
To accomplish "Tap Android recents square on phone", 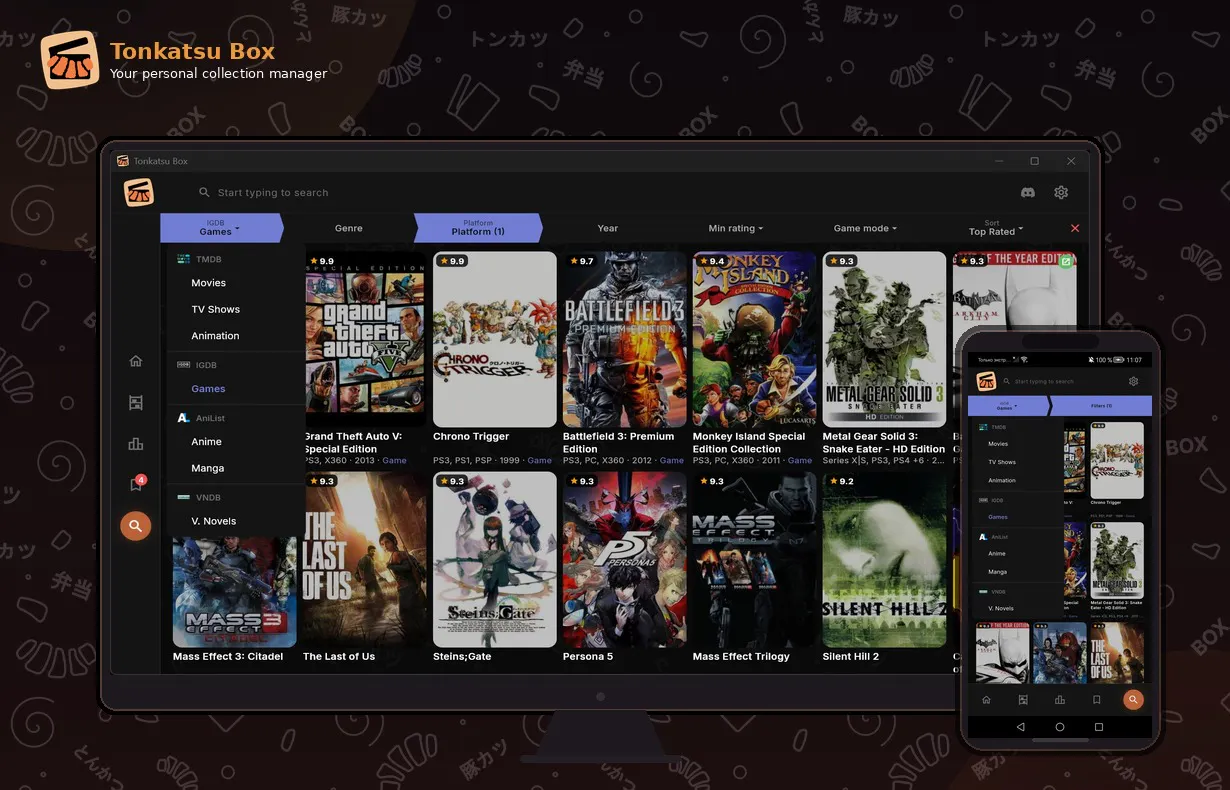I will [x=1099, y=727].
